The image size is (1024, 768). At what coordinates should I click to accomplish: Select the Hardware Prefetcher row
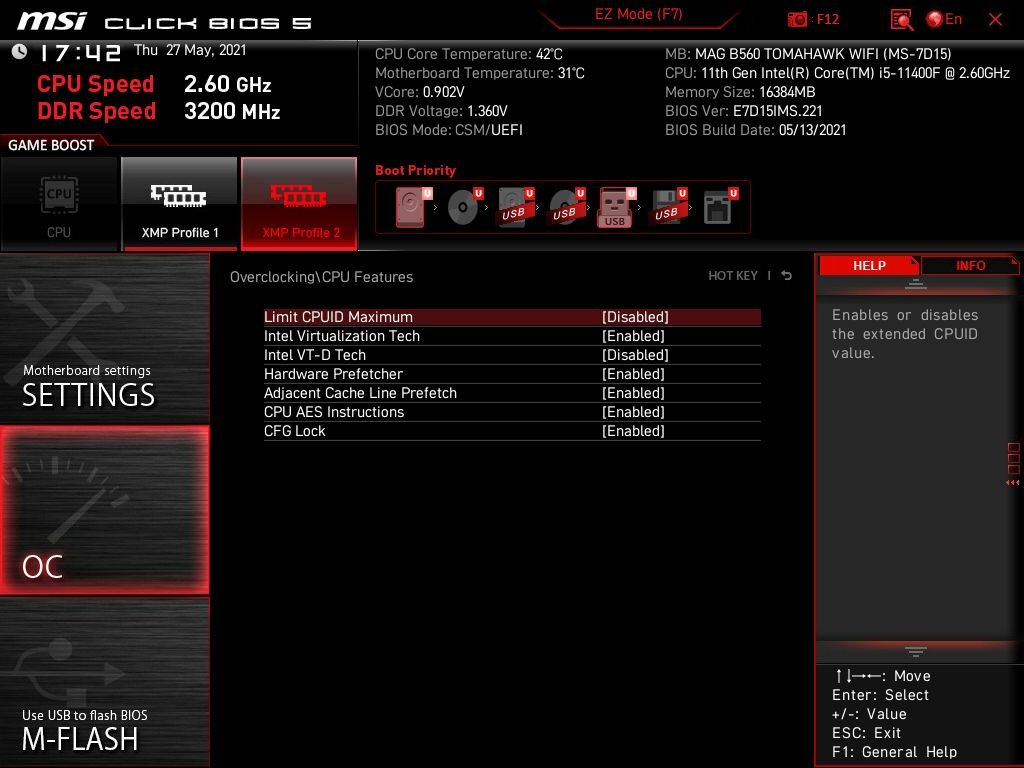(512, 374)
